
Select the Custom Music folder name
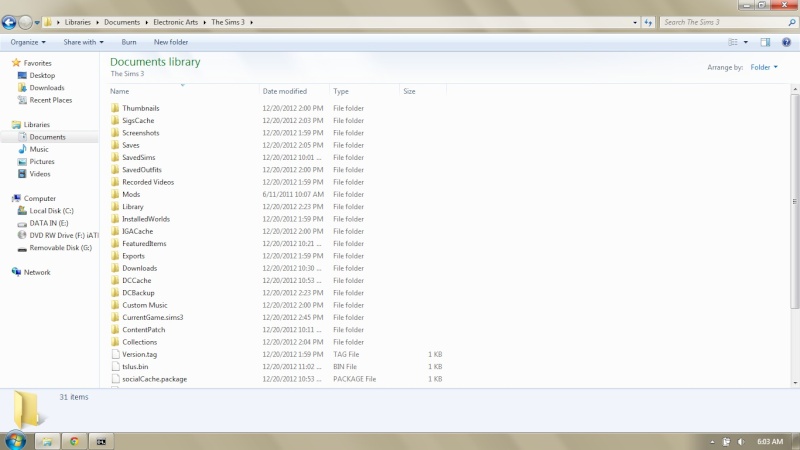click(x=145, y=305)
